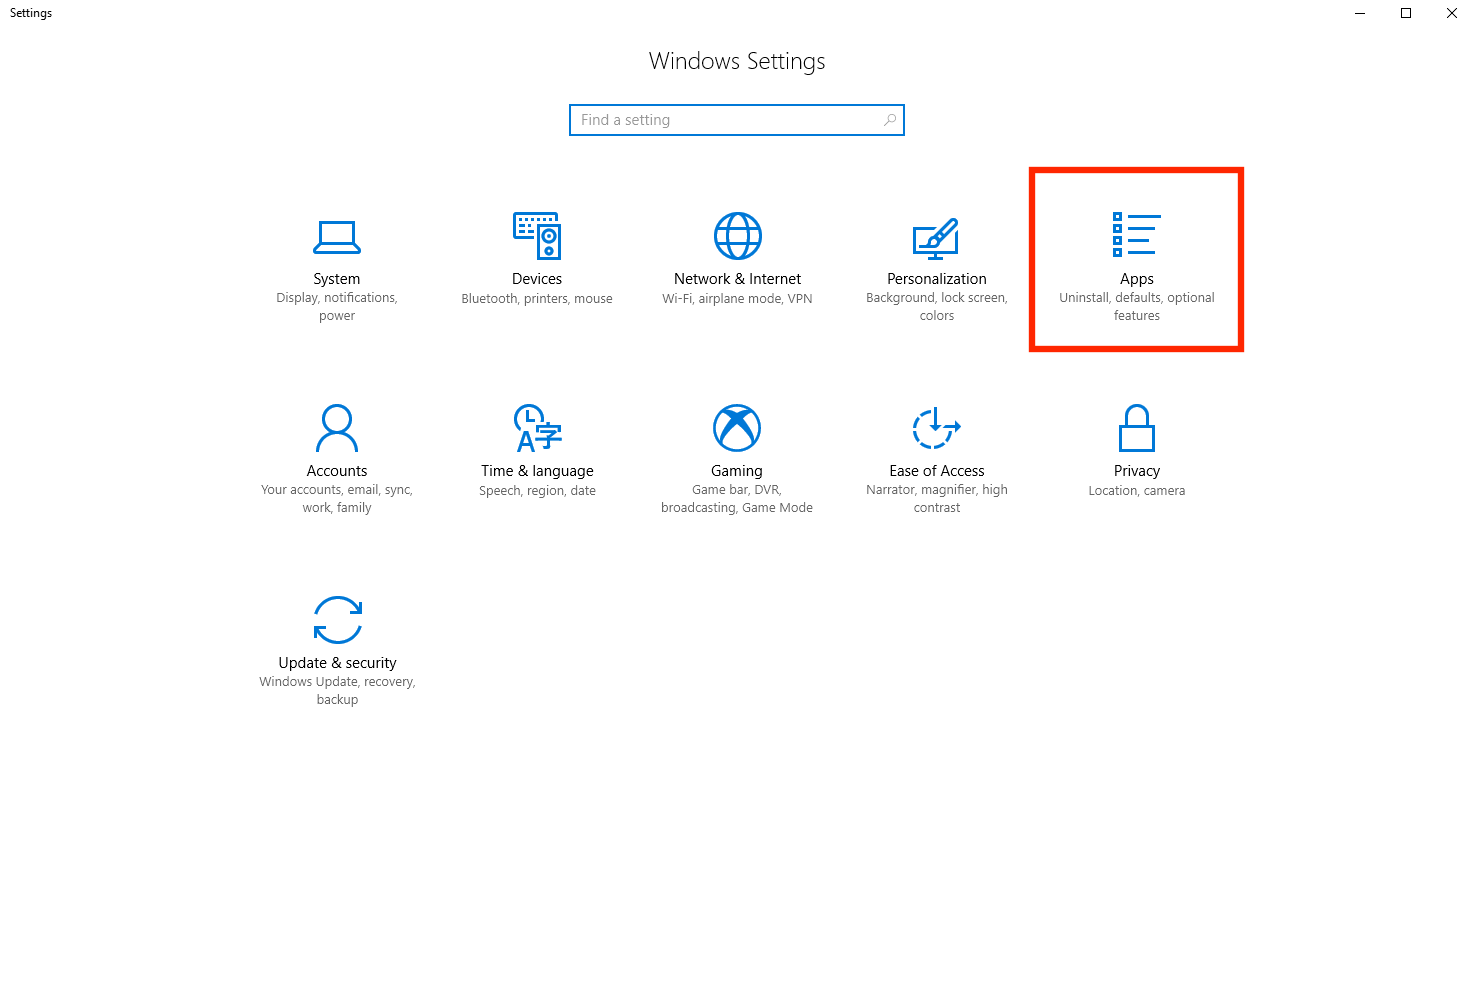Open the Ease of Access icon
This screenshot has height=998, width=1473.
click(x=937, y=428)
